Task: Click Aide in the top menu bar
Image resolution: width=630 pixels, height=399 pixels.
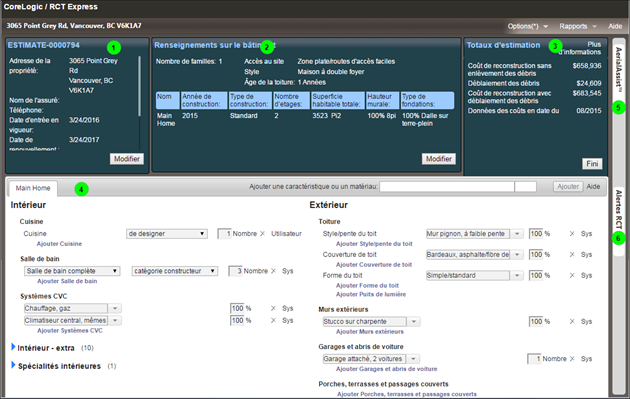Action: click(x=615, y=26)
